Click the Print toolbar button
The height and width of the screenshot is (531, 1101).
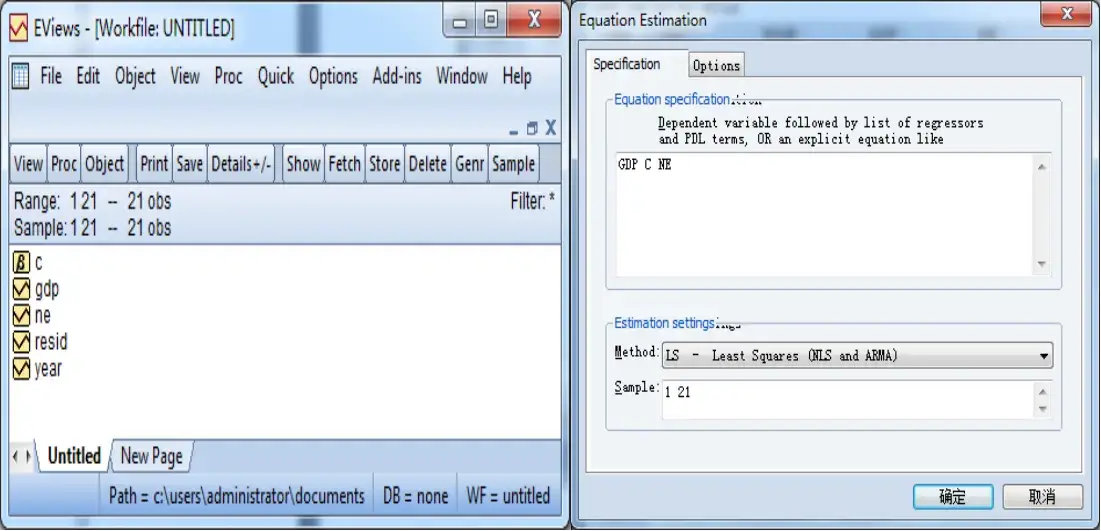154,164
